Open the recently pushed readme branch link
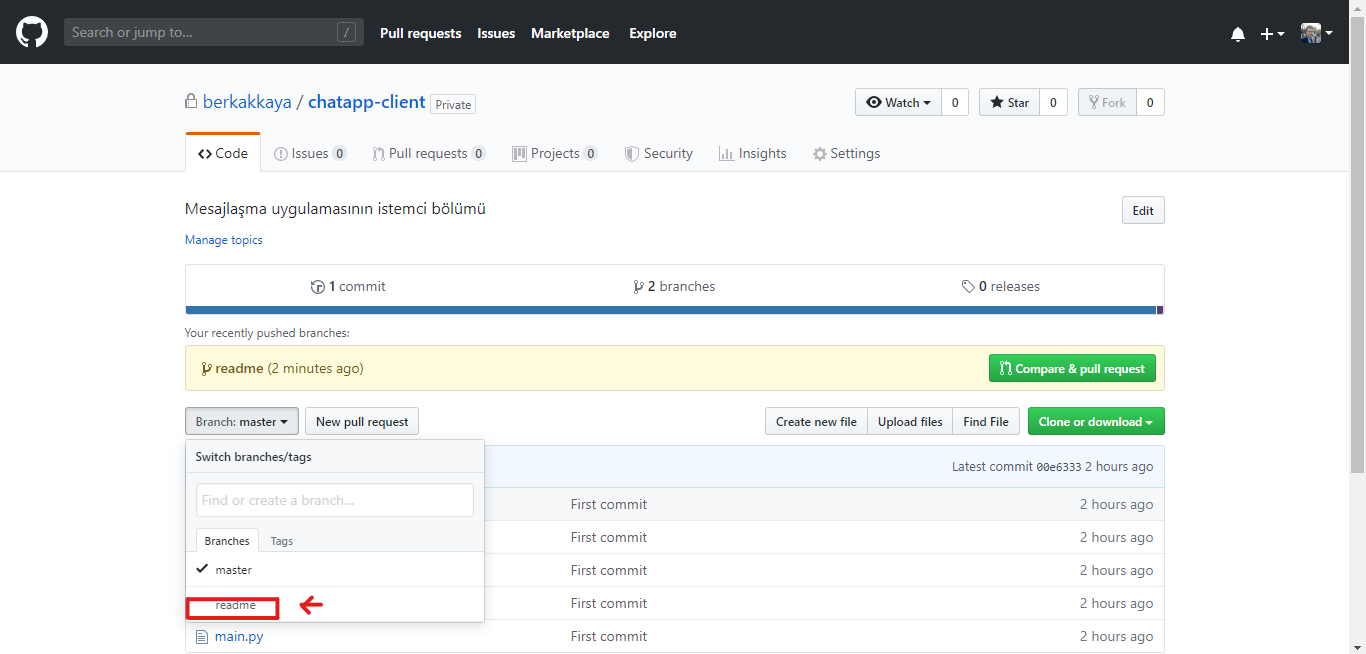 coord(239,368)
